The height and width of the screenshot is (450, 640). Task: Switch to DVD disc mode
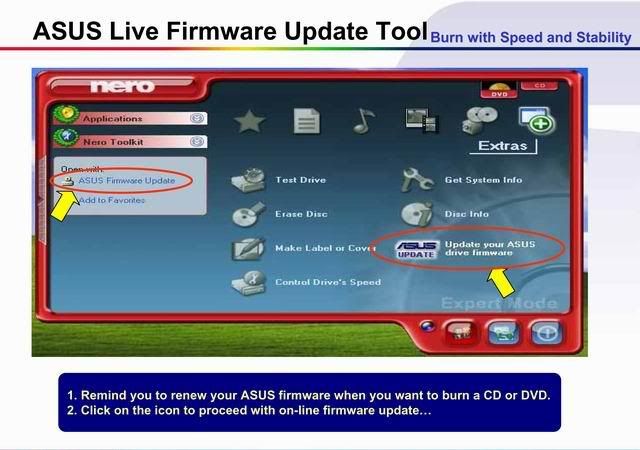[498, 89]
